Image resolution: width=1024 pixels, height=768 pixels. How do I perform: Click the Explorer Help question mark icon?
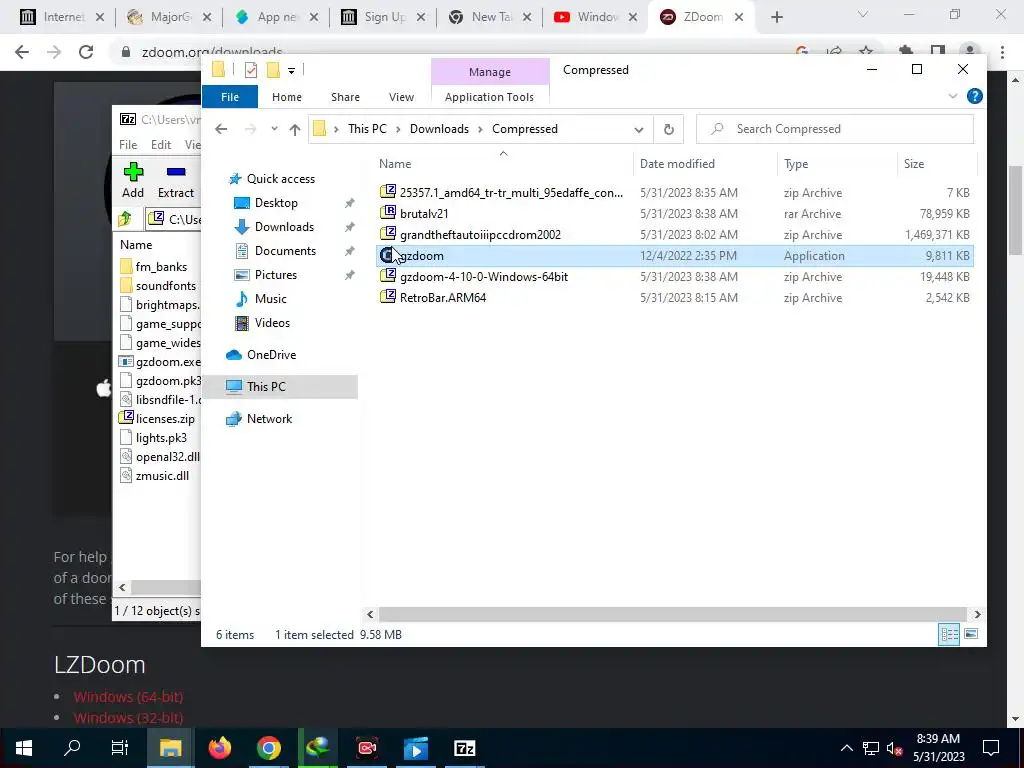click(974, 97)
